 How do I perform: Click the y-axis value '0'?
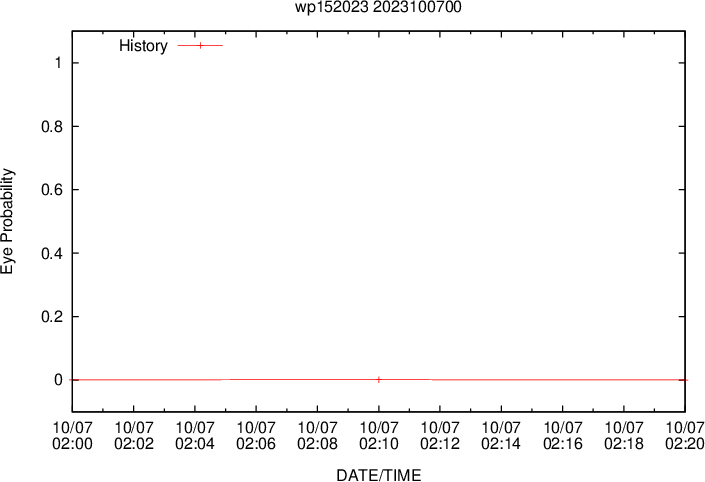tap(58, 380)
